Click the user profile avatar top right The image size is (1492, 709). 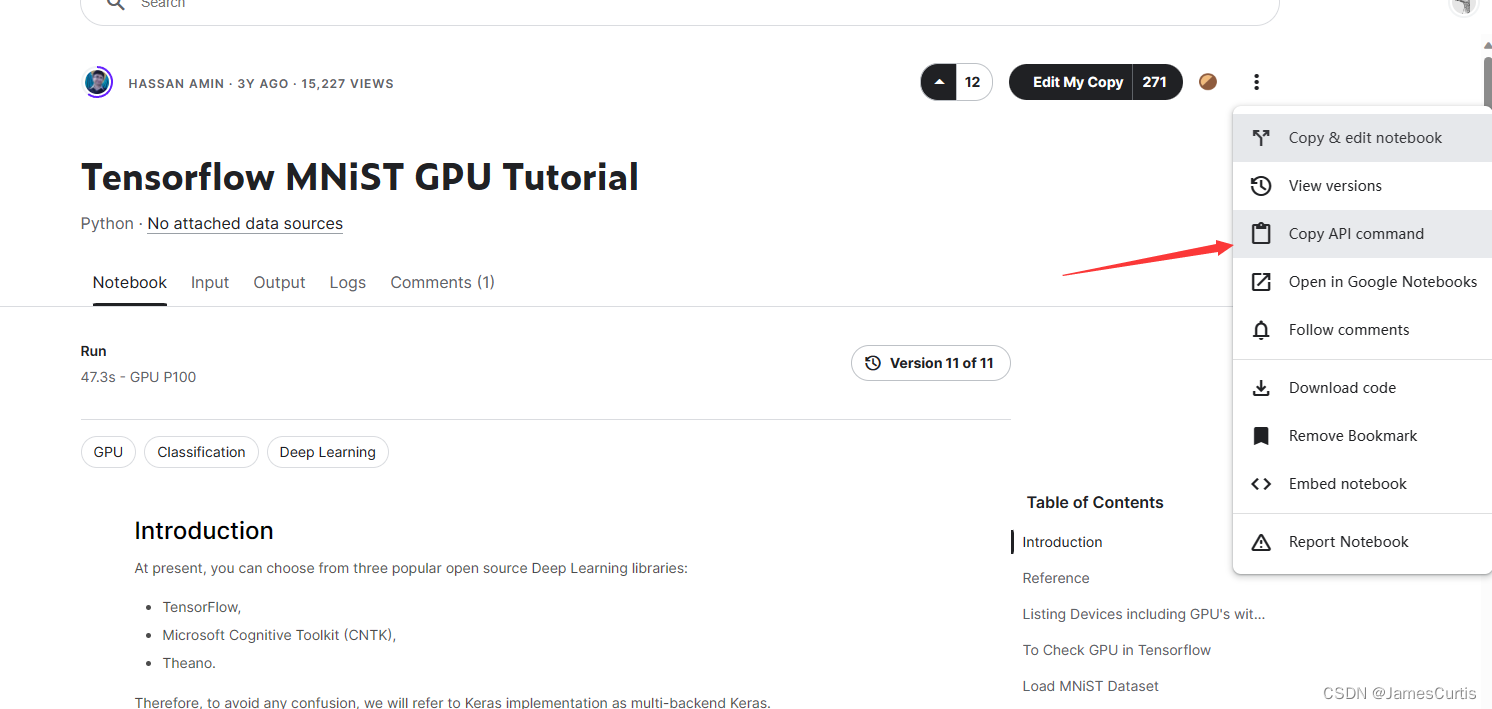click(1465, 5)
